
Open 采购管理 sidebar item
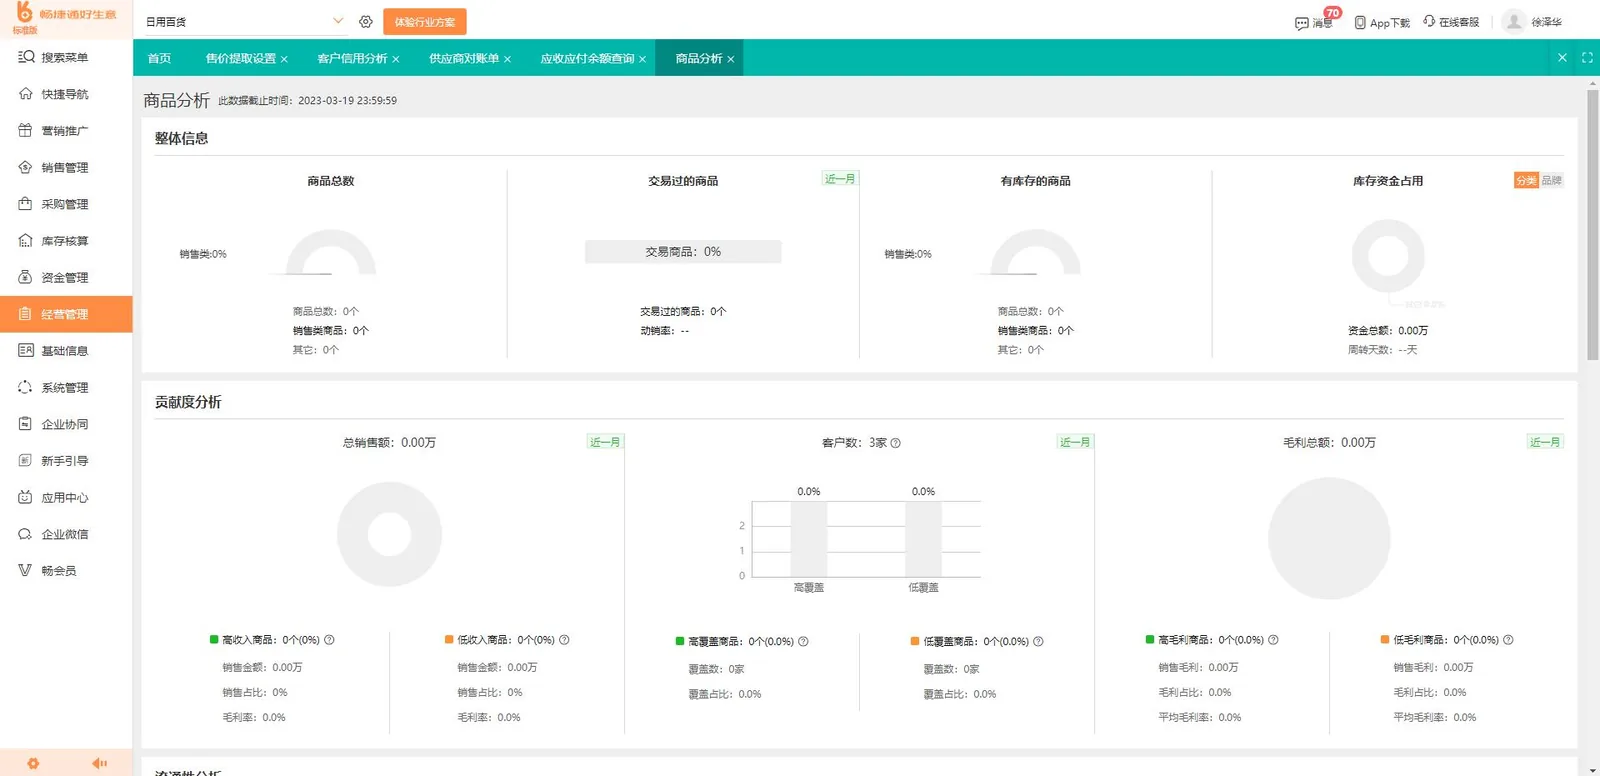click(x=66, y=204)
